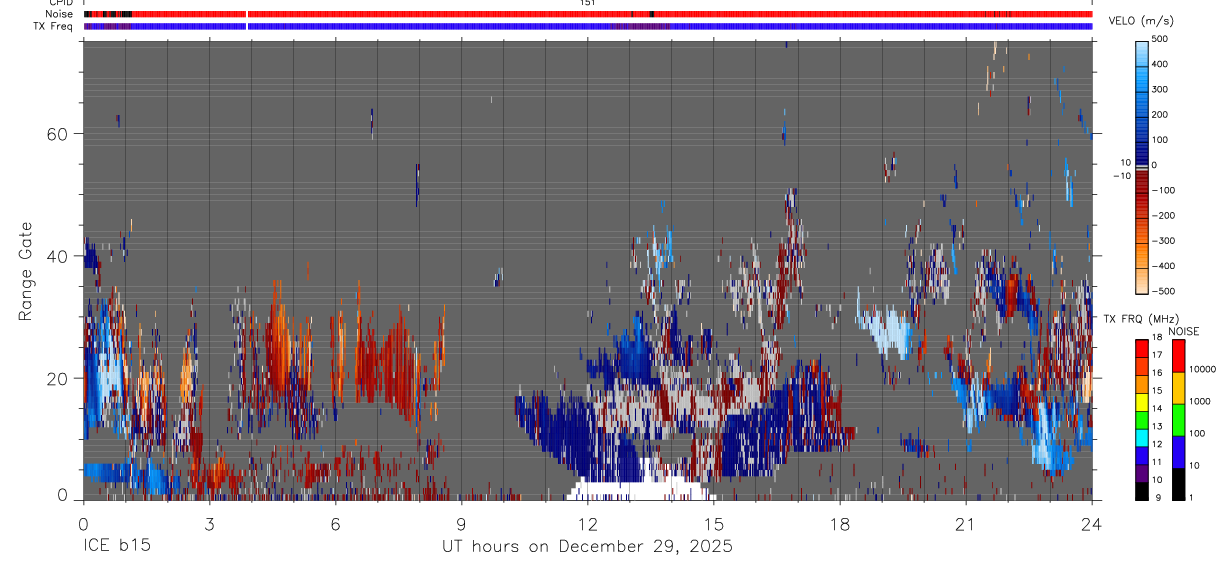Click the '-10' threshold label beside VELO bar
1228x567 pixels.
(1122, 176)
